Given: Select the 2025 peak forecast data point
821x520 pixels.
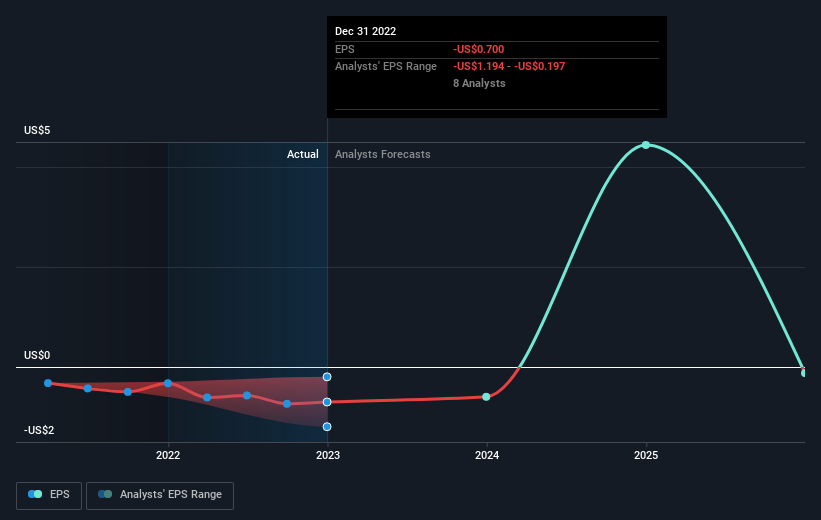Looking at the screenshot, I should pos(646,145).
